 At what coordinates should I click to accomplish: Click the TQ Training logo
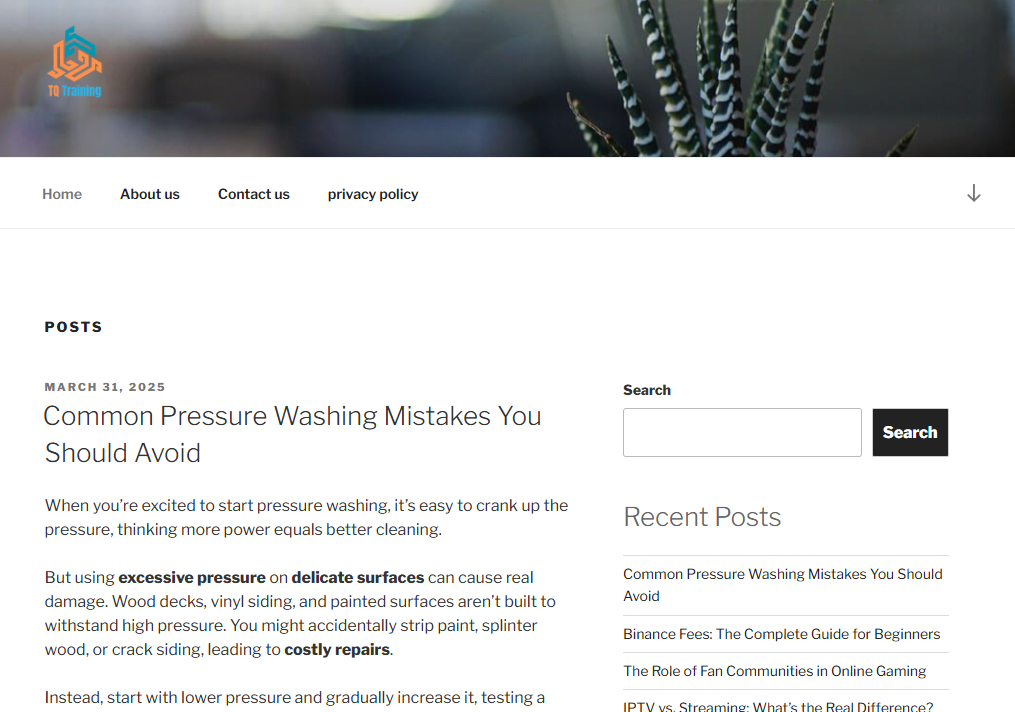point(74,62)
